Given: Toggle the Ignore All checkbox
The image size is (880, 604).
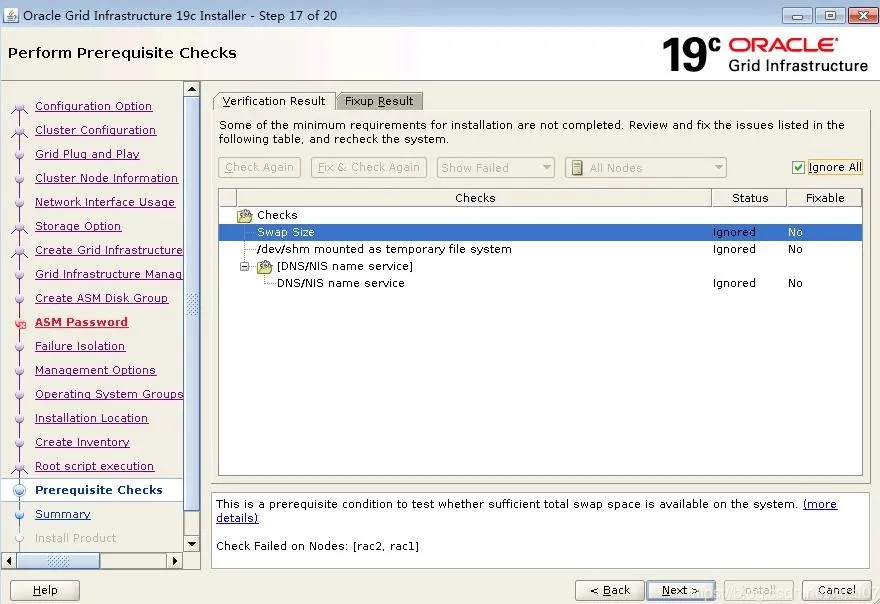Looking at the screenshot, I should (798, 167).
